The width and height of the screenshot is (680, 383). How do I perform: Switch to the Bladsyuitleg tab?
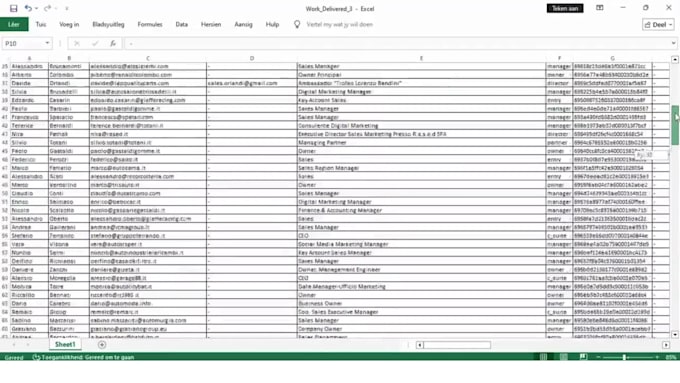108,24
